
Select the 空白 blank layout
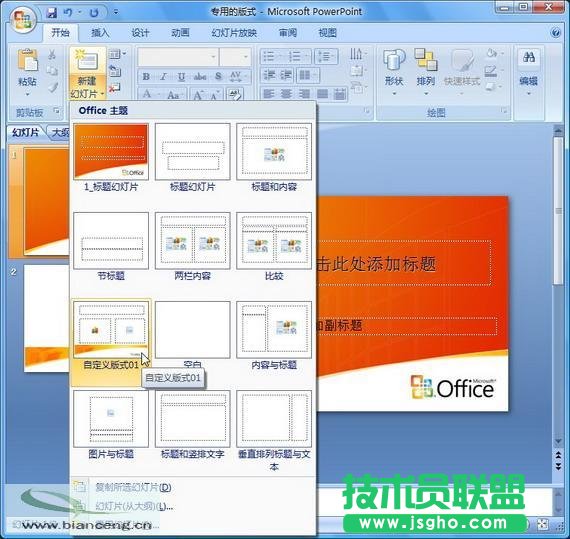[193, 335]
